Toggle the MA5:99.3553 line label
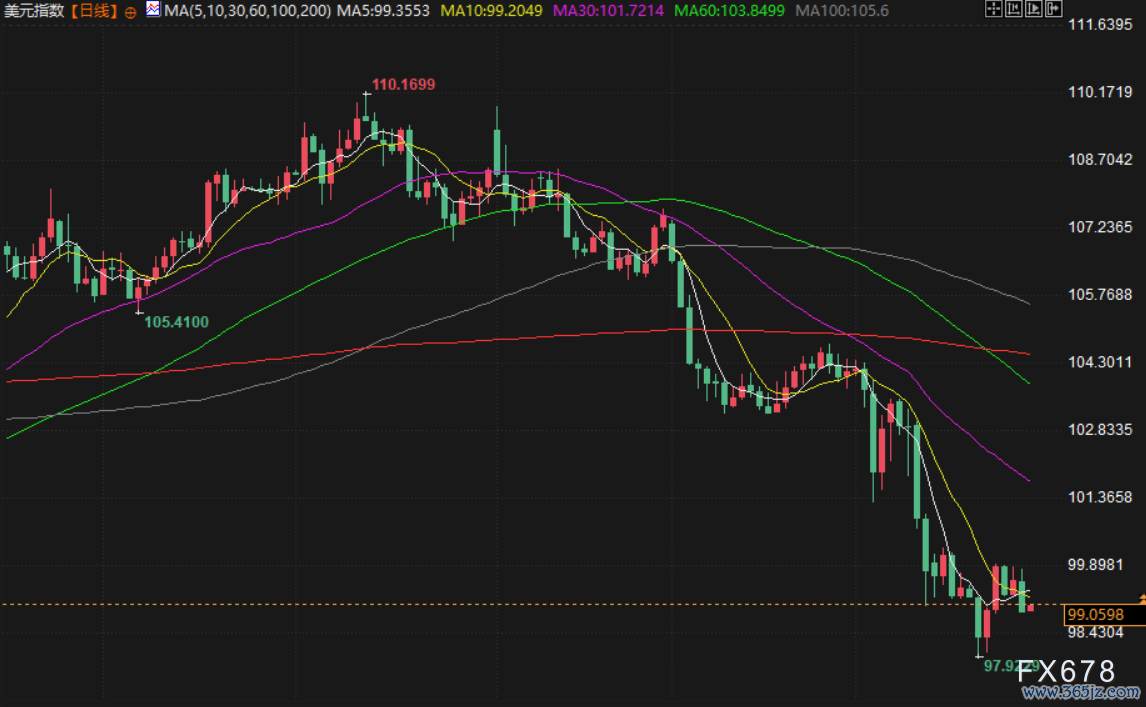The height and width of the screenshot is (707, 1146). [x=383, y=11]
